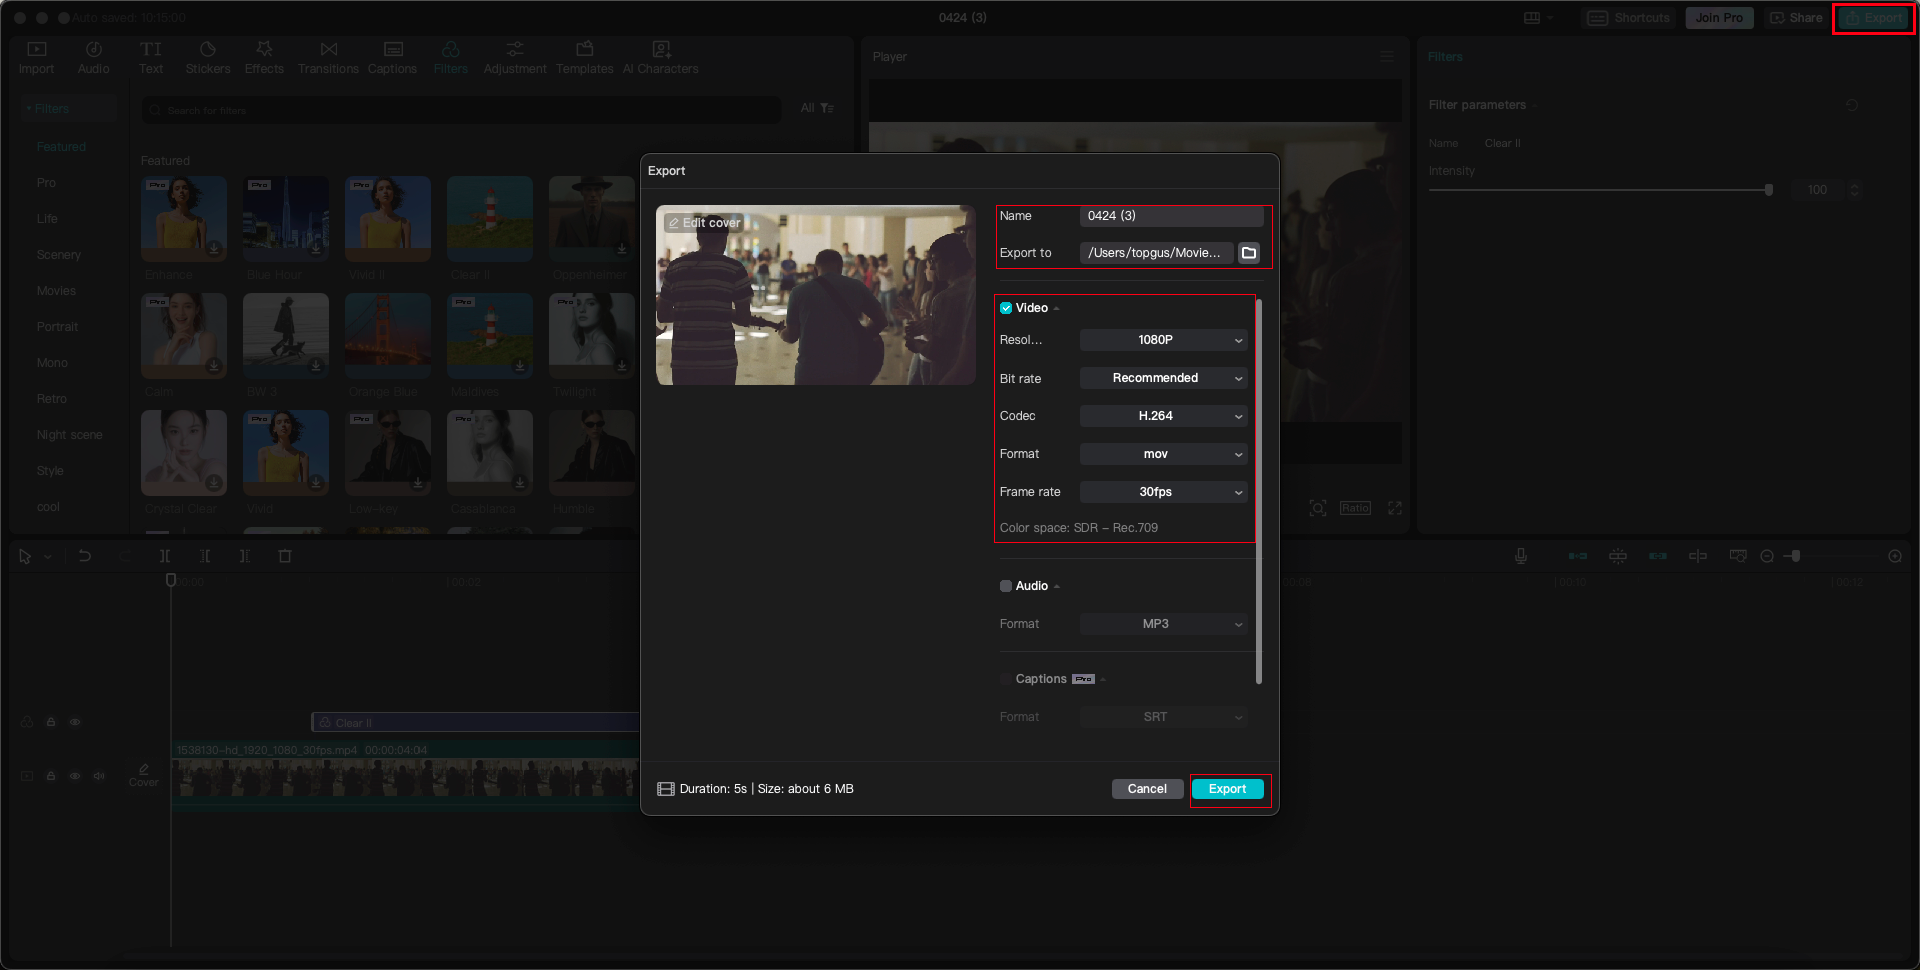Confirm with the cyan Export button in the dialog
Screen dimensions: 1920x970
tap(1228, 789)
